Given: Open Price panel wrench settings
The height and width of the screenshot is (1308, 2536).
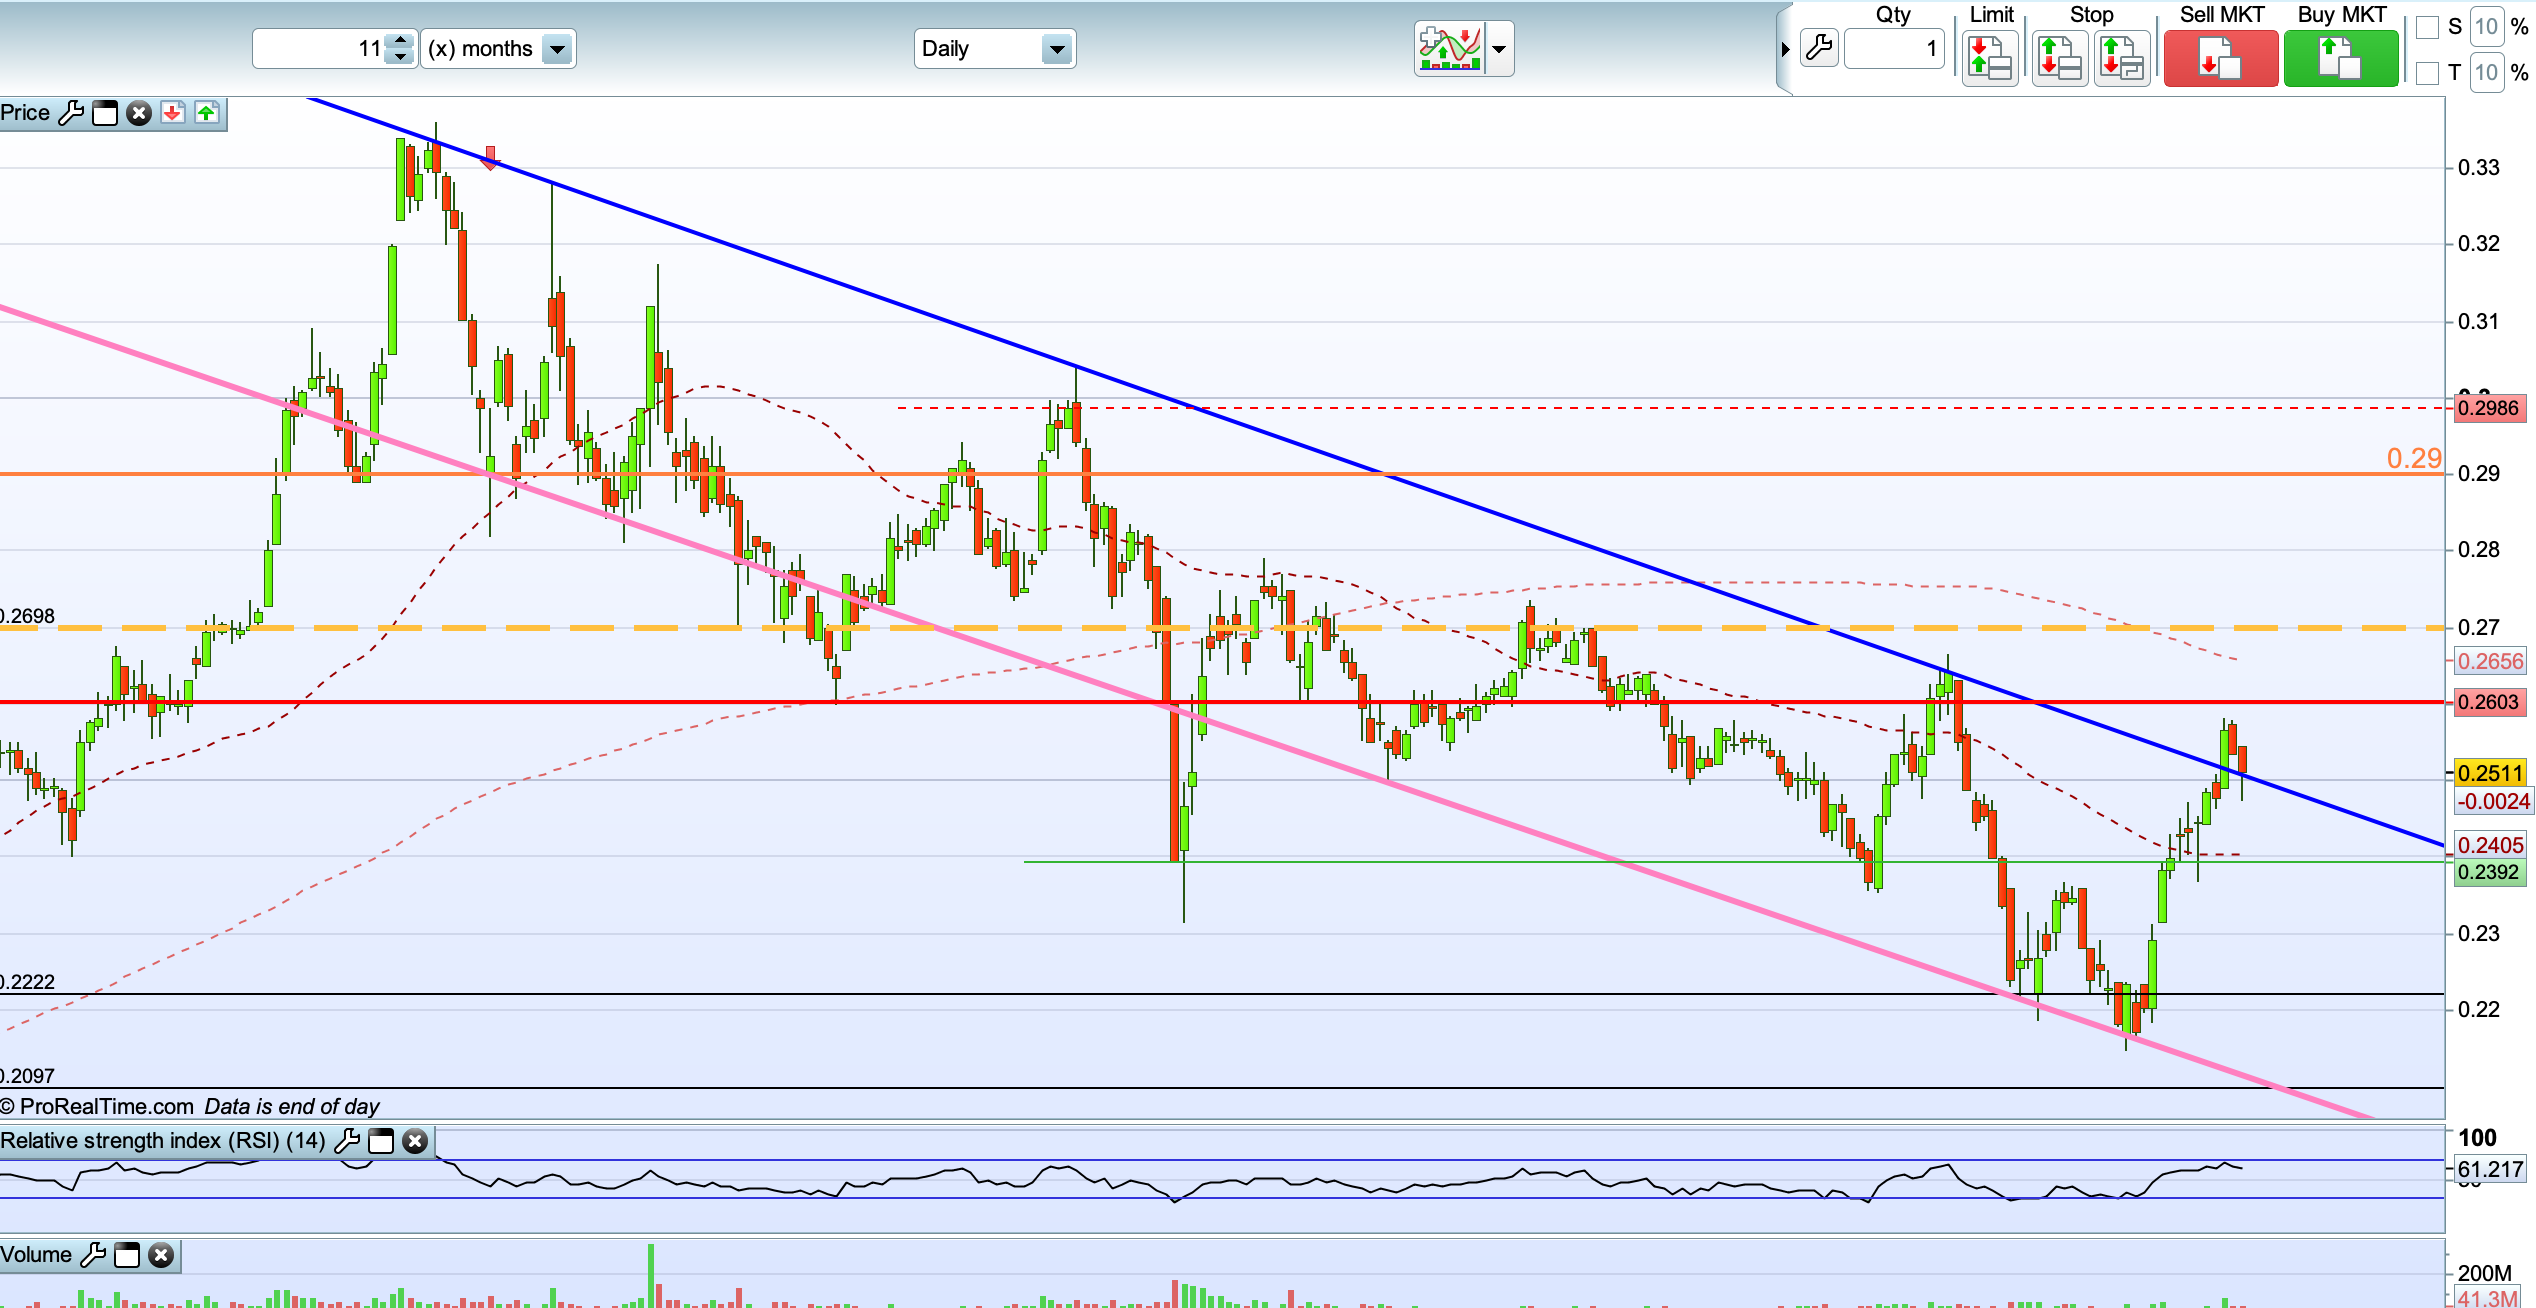Looking at the screenshot, I should tap(71, 113).
